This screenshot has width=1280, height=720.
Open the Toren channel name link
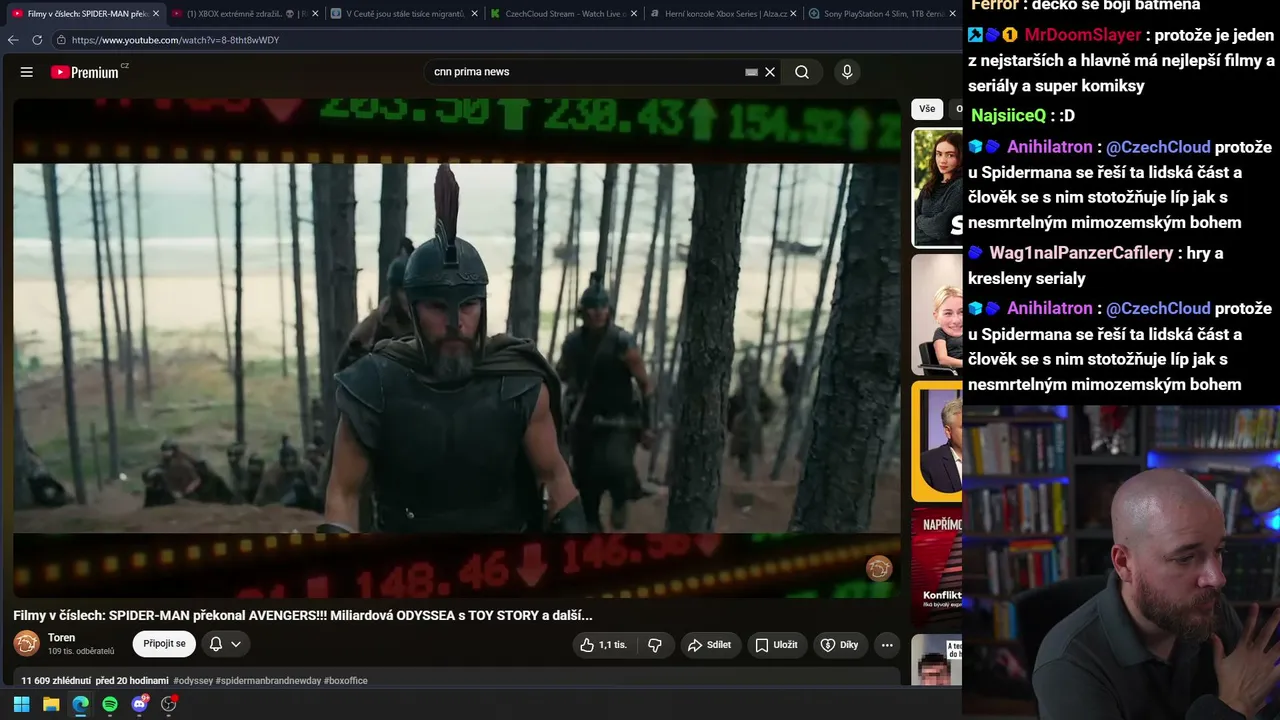click(61, 638)
